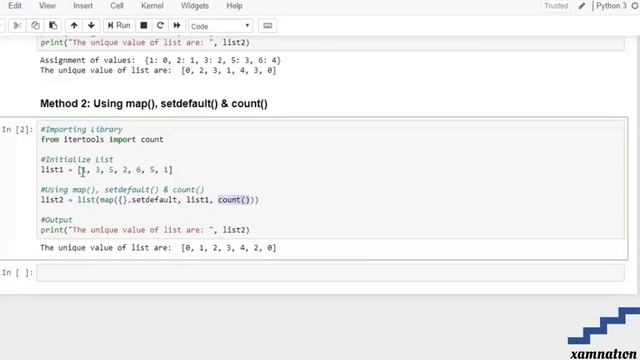Click the paste cells icon
Screen dimensions: 640x360
[53, 26]
